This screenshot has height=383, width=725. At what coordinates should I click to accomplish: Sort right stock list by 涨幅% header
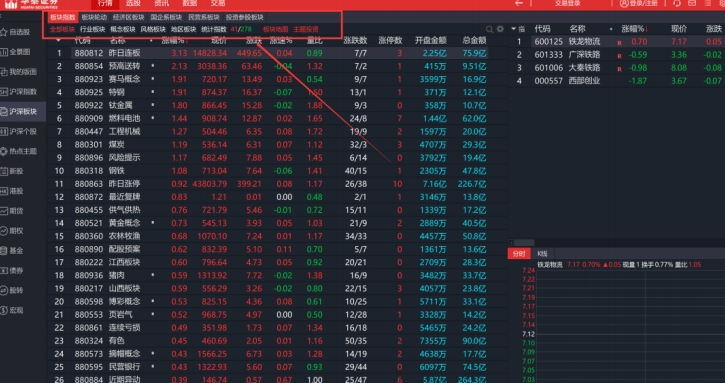tap(634, 29)
